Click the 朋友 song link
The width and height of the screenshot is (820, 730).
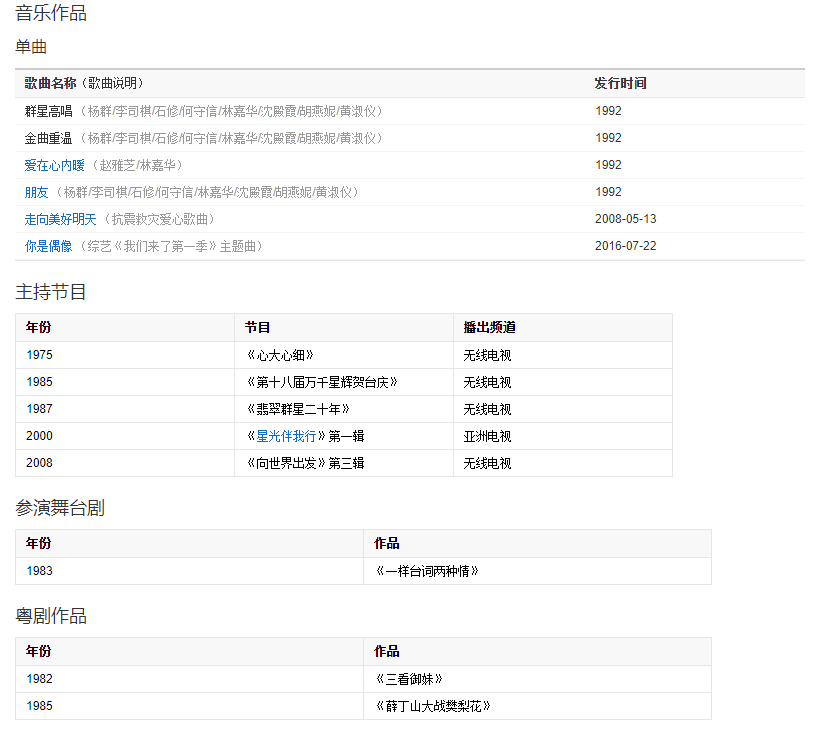[x=36, y=192]
